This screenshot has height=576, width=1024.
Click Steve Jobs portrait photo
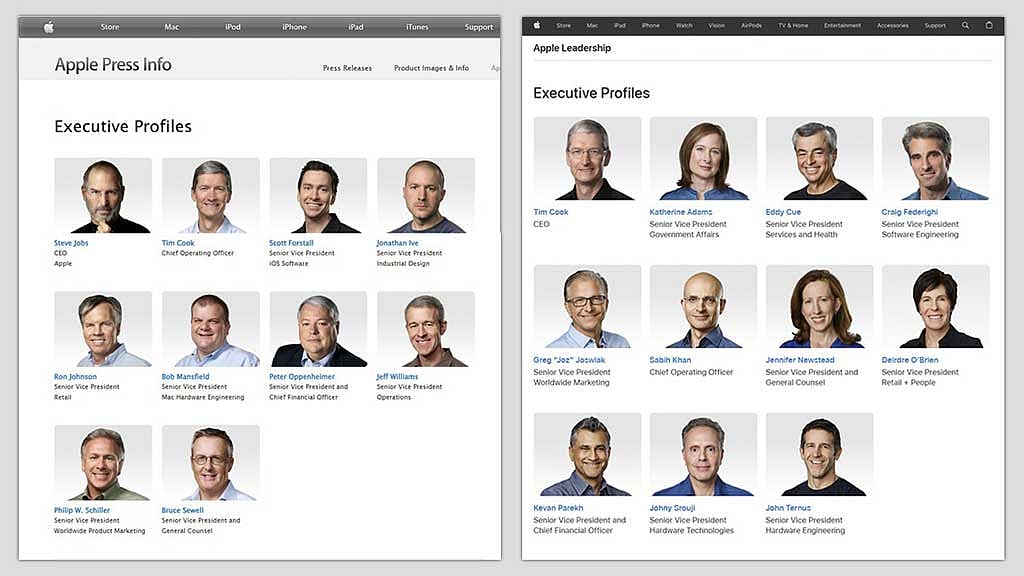pyautogui.click(x=103, y=195)
